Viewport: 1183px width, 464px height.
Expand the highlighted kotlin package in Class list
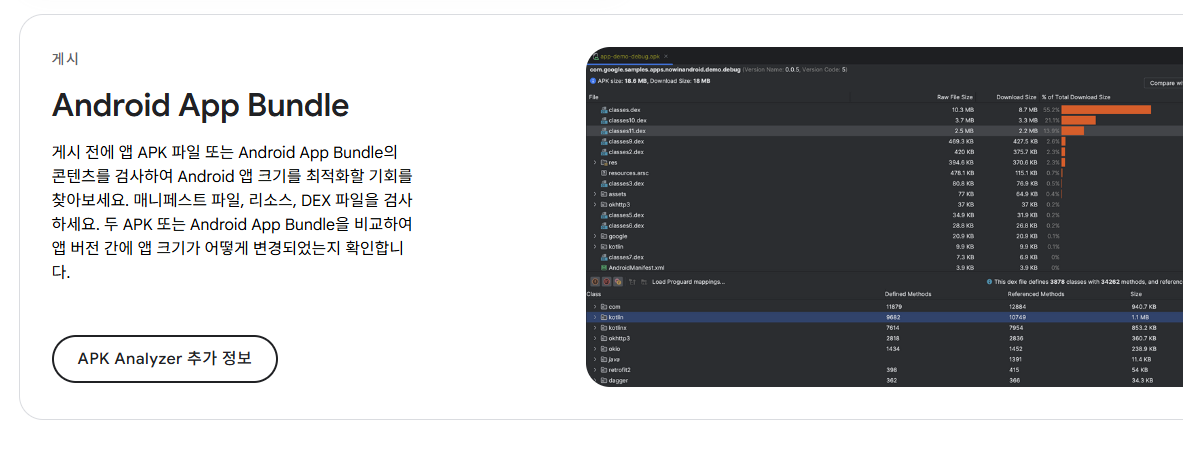click(595, 318)
